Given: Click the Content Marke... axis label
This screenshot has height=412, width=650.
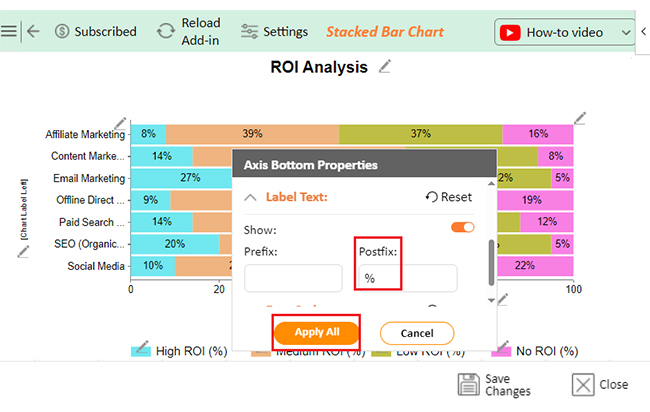Looking at the screenshot, I should (87, 156).
